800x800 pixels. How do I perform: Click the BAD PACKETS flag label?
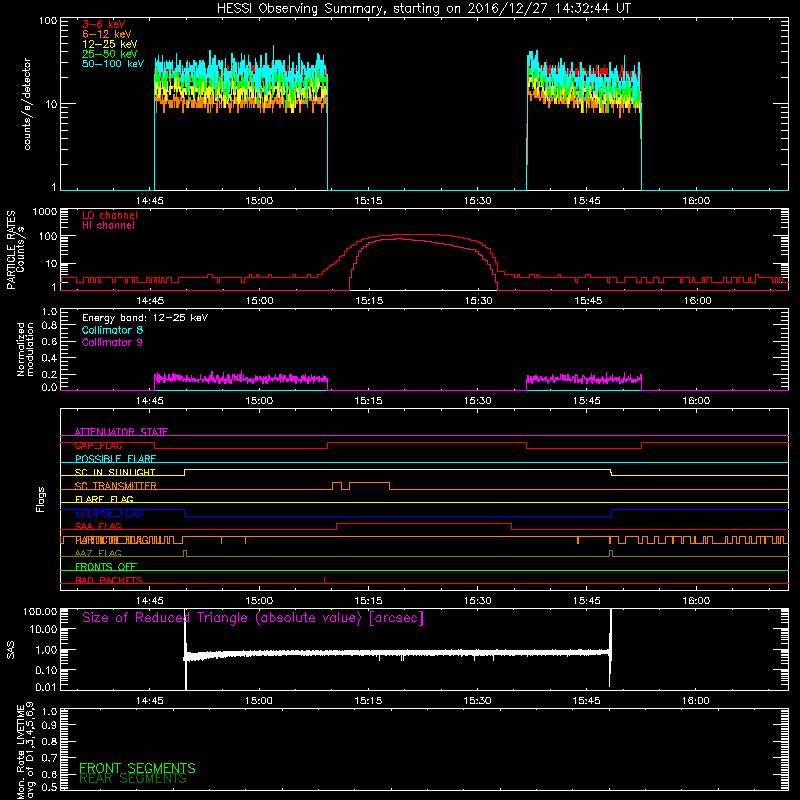(109, 580)
